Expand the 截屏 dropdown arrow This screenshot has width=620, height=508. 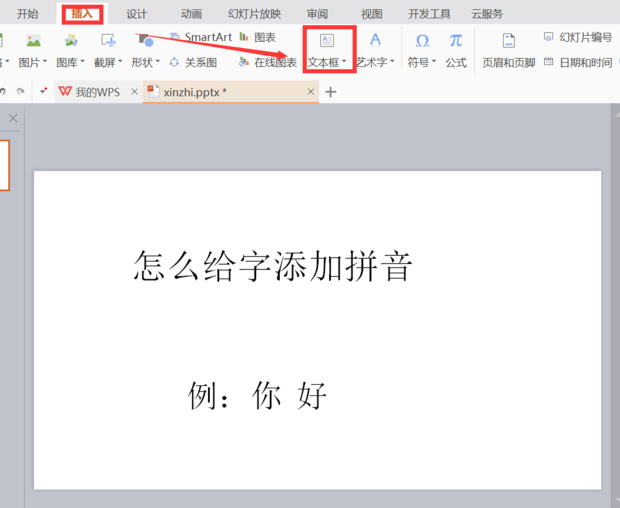coord(120,62)
